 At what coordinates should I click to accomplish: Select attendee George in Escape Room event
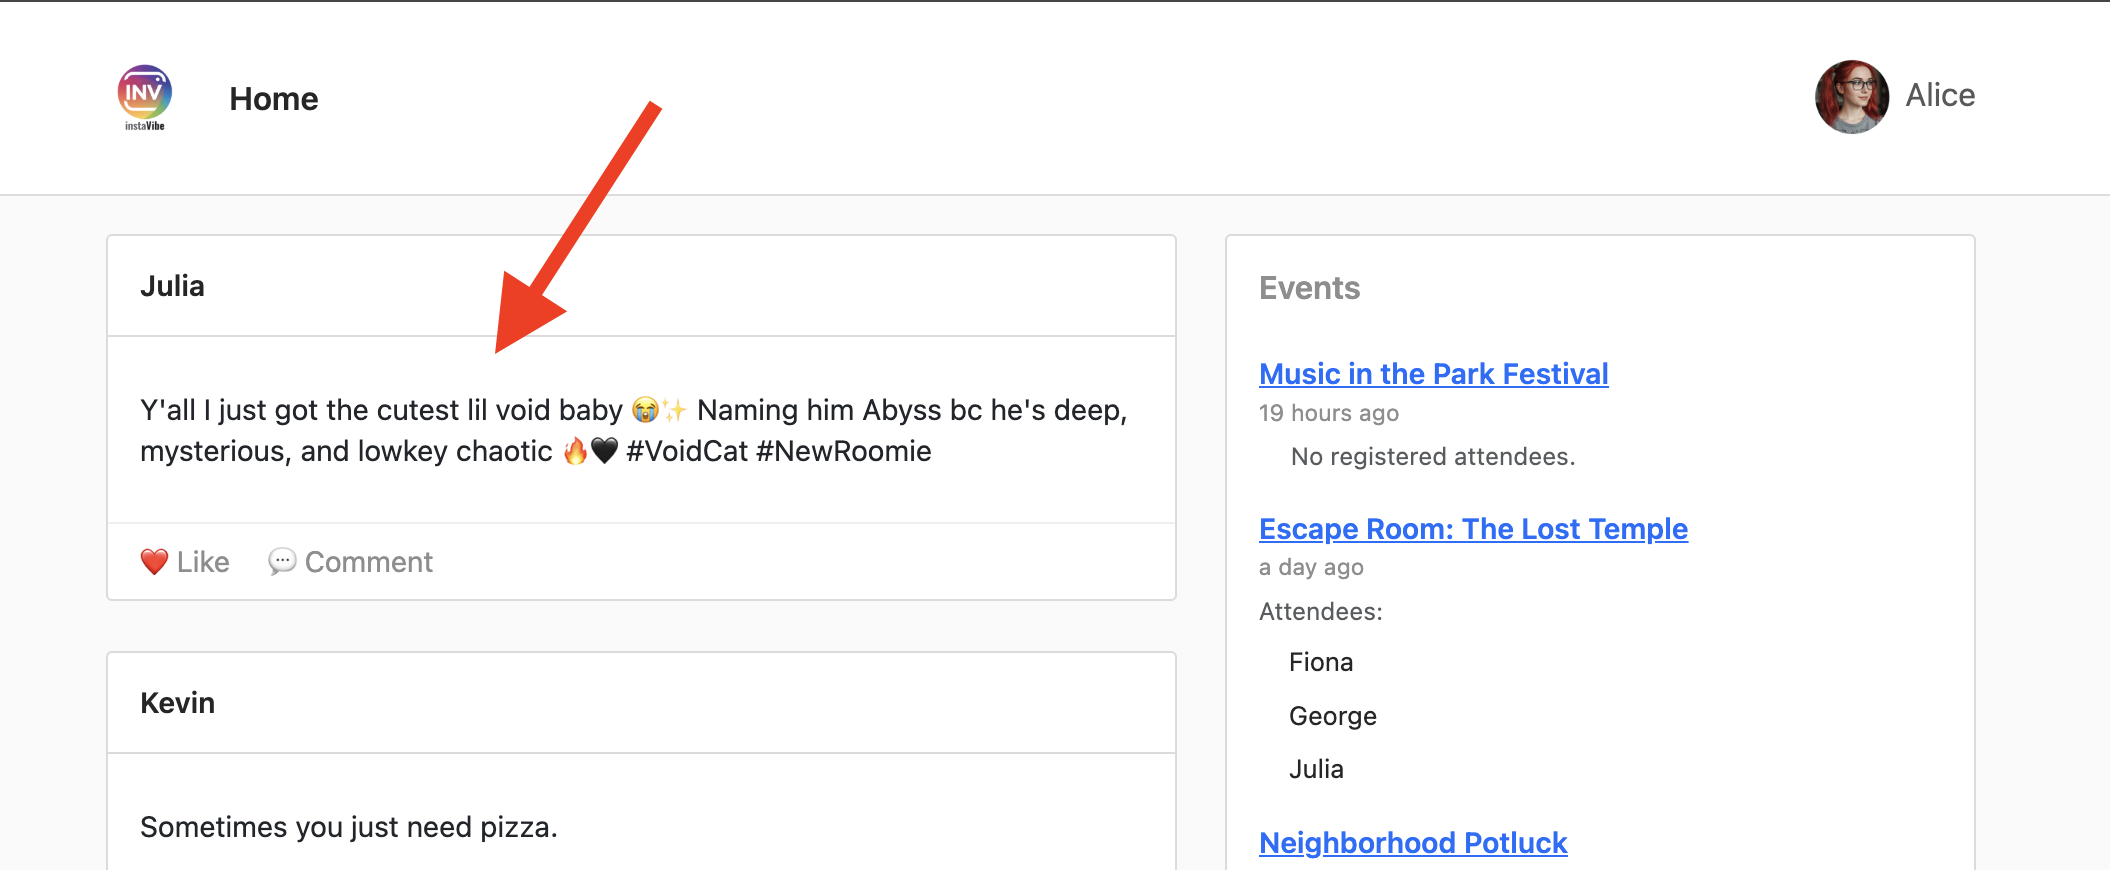pyautogui.click(x=1332, y=716)
